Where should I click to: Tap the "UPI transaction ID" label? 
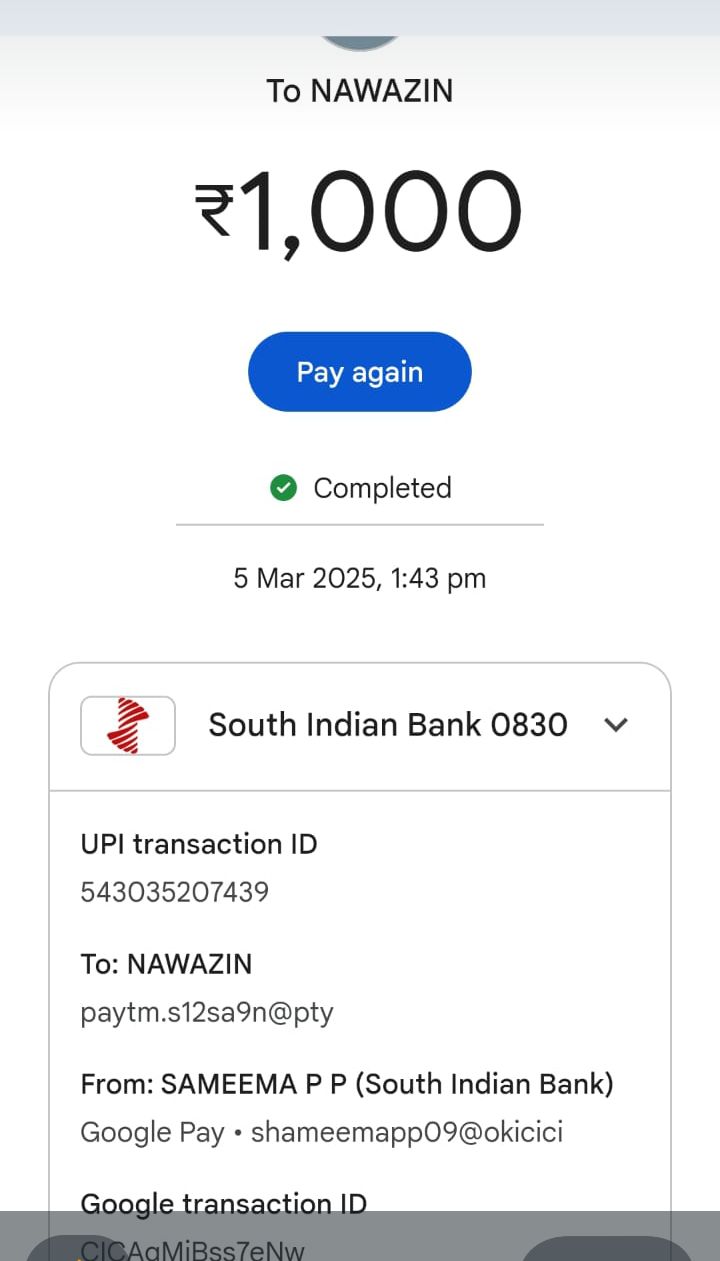pyautogui.click(x=198, y=844)
